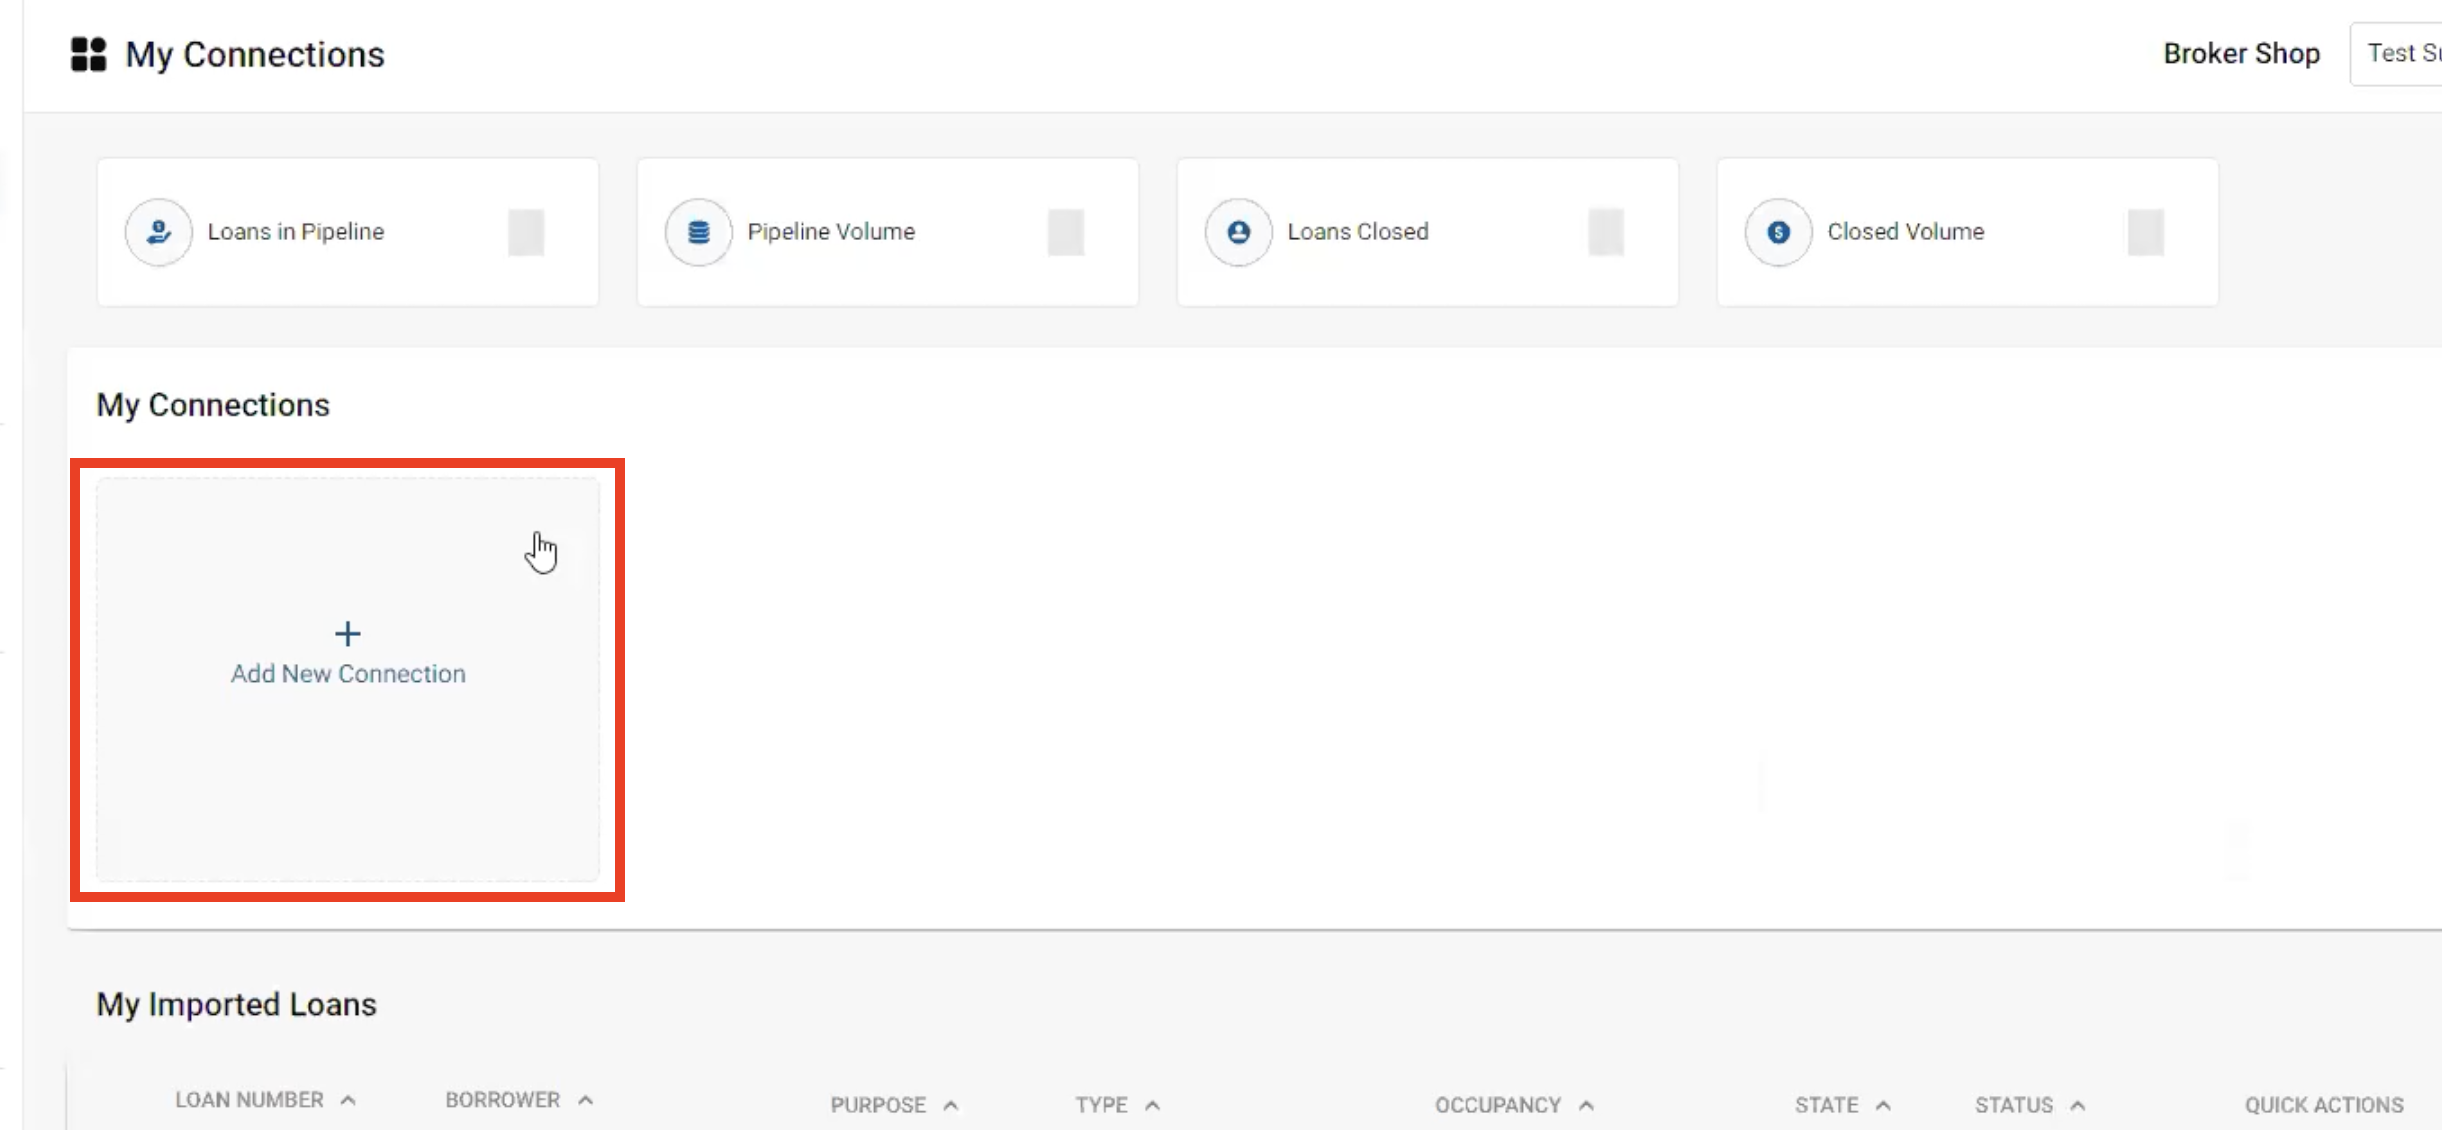Click the Closed Volume dollar icon
The image size is (2442, 1130).
pos(1778,232)
